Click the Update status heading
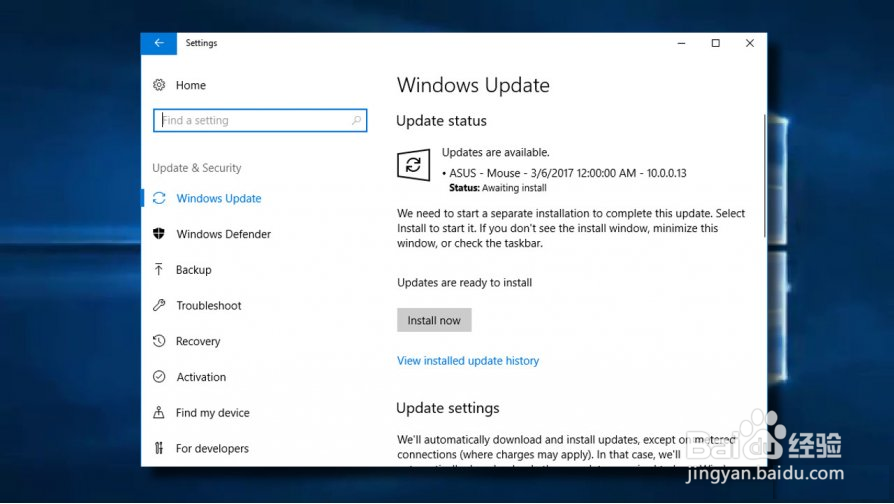Viewport: 894px width, 504px height. [441, 121]
